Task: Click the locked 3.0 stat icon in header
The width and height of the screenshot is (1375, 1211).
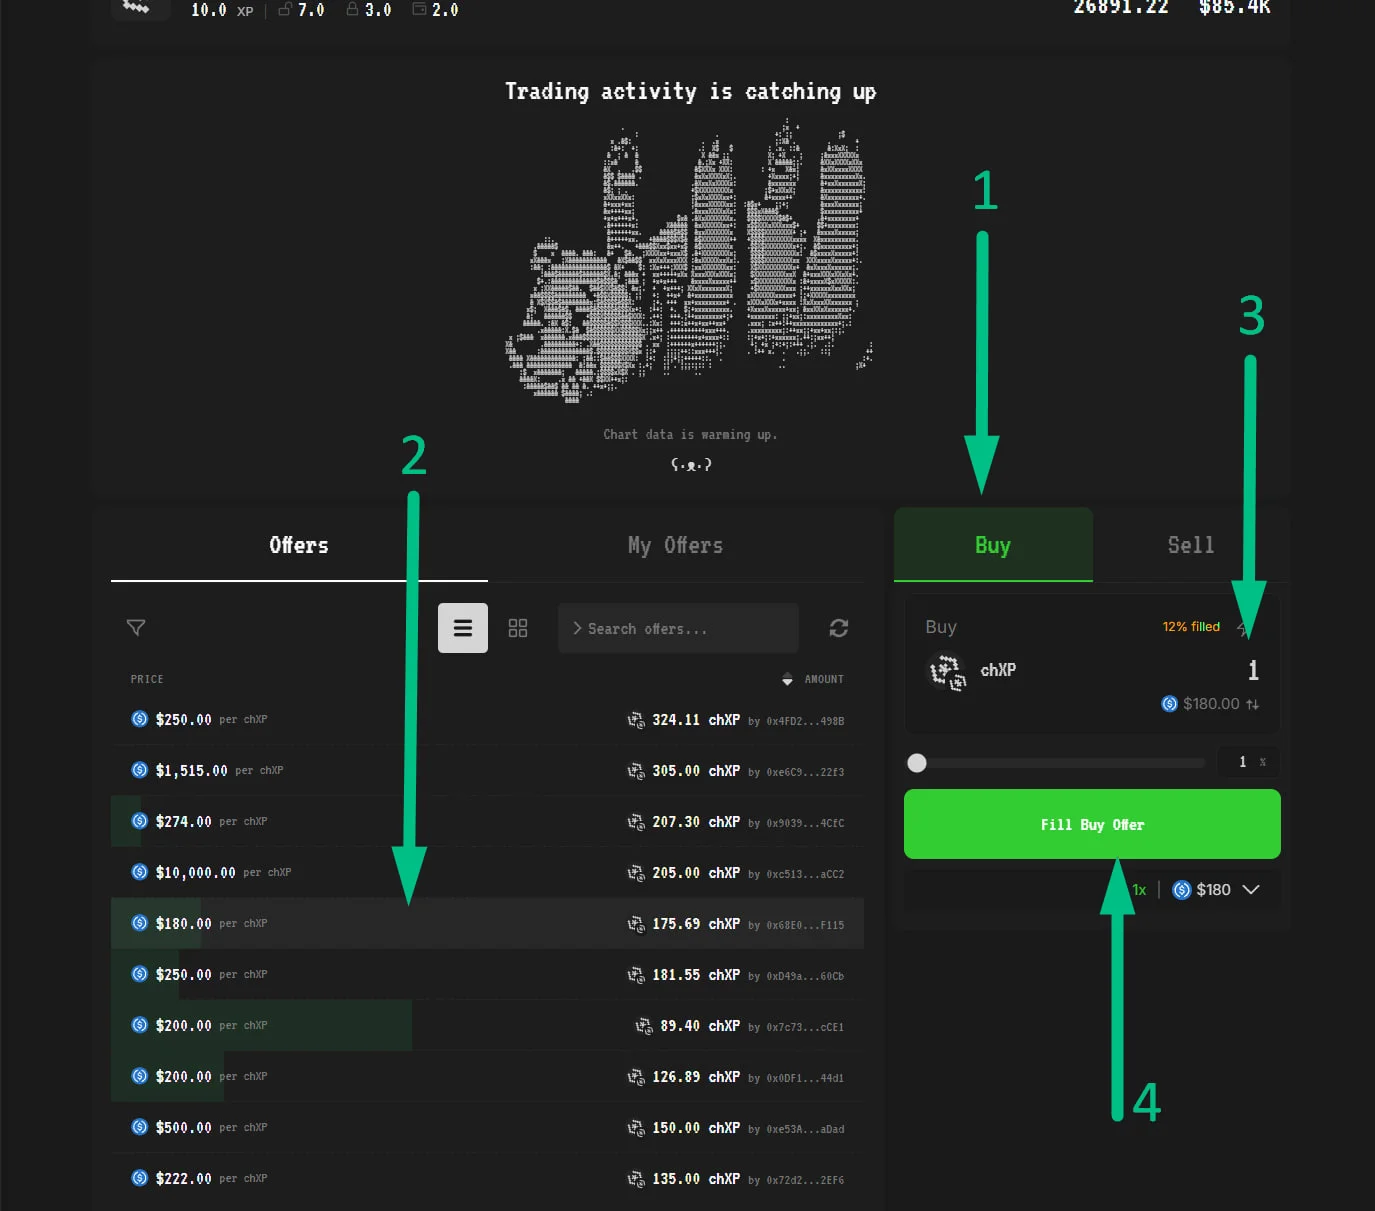Action: (352, 9)
